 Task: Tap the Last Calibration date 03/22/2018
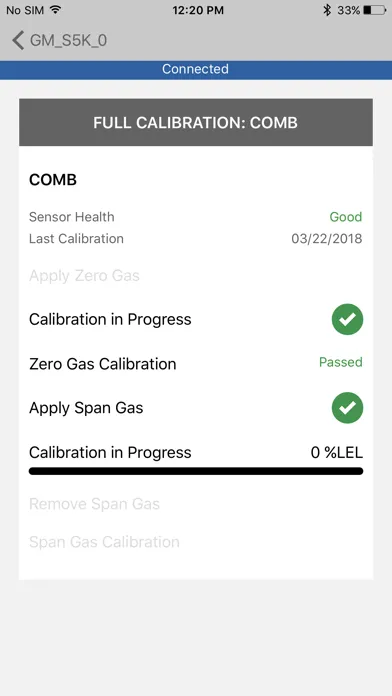pyautogui.click(x=327, y=239)
